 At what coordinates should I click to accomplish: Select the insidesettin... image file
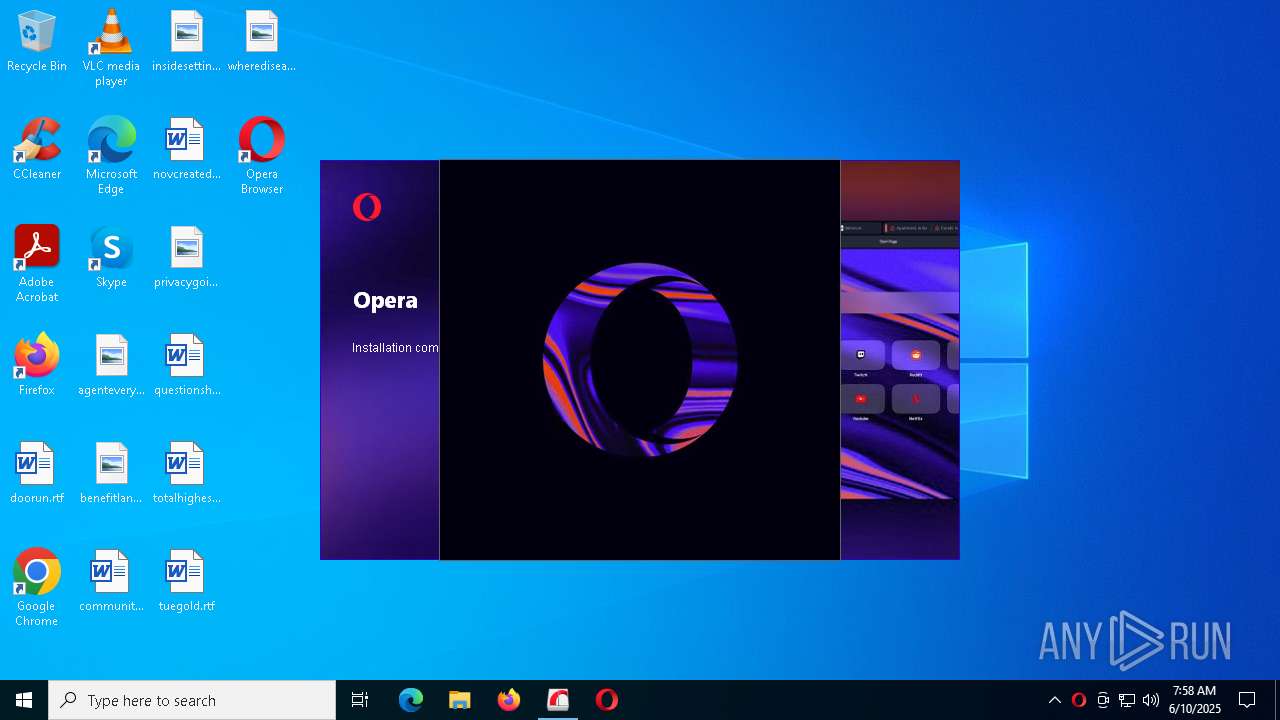point(186,42)
